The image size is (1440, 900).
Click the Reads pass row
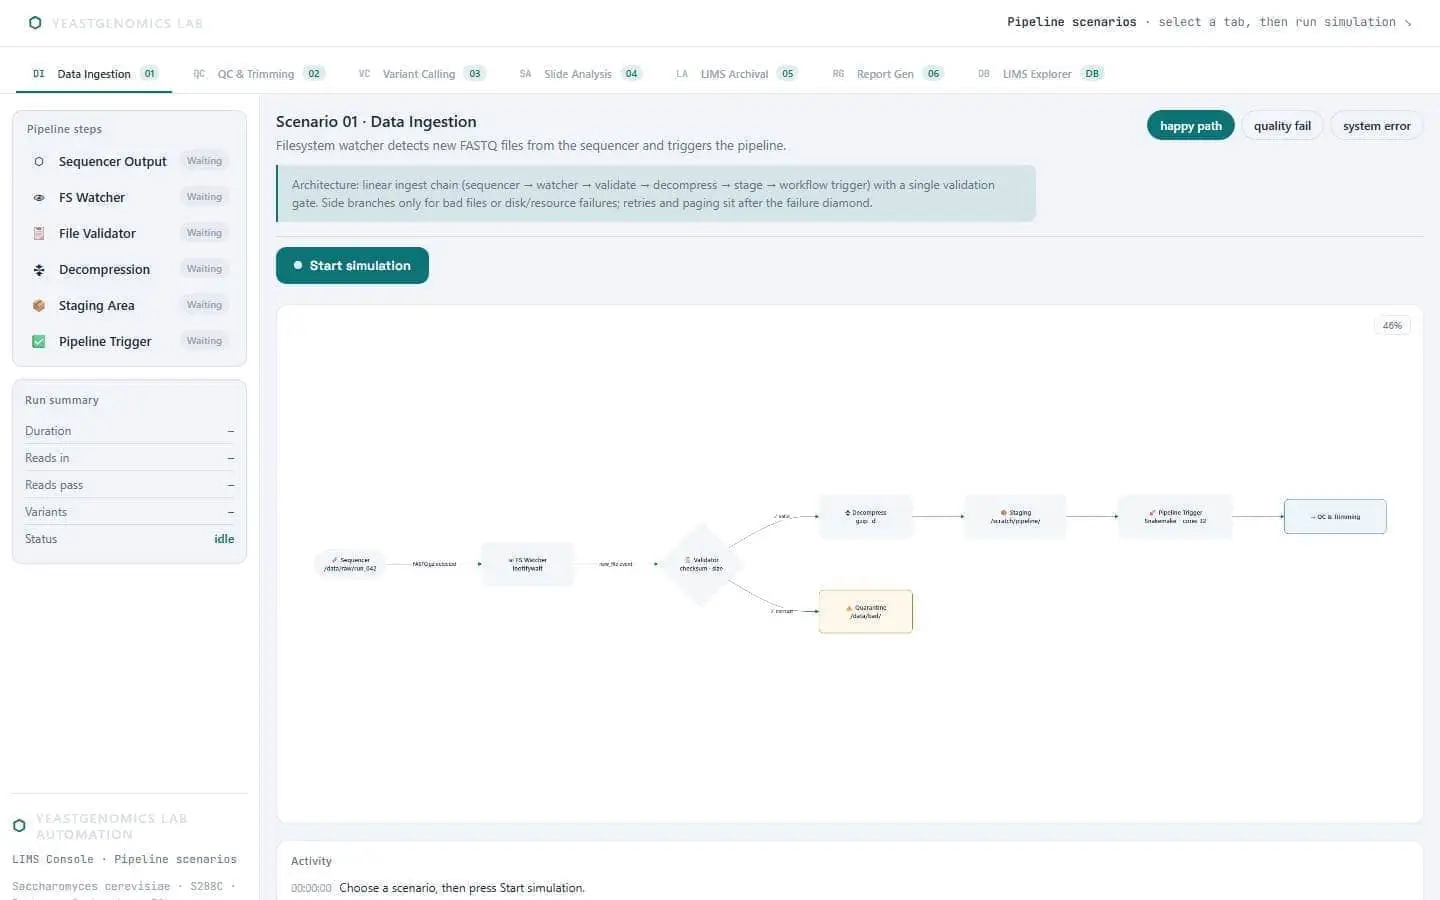[129, 485]
